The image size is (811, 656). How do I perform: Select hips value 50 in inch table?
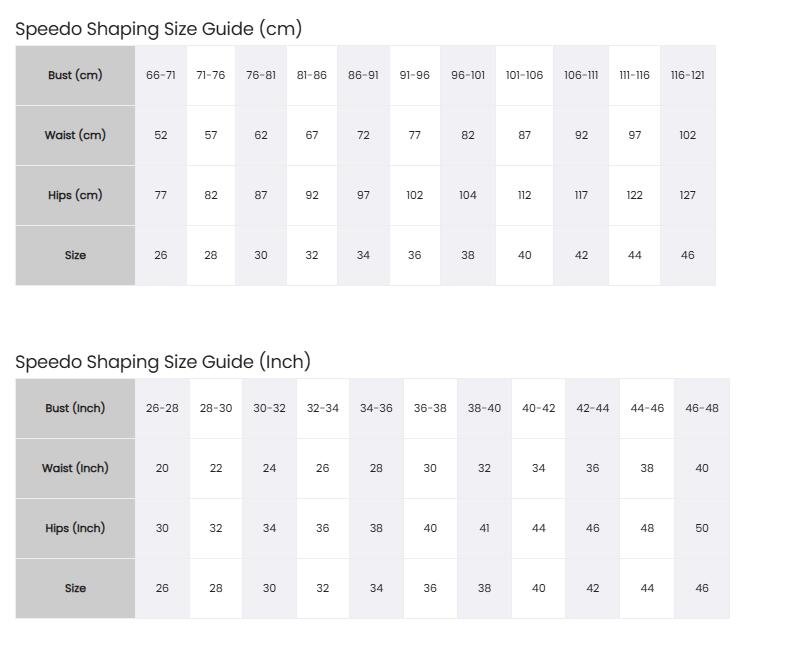(702, 528)
